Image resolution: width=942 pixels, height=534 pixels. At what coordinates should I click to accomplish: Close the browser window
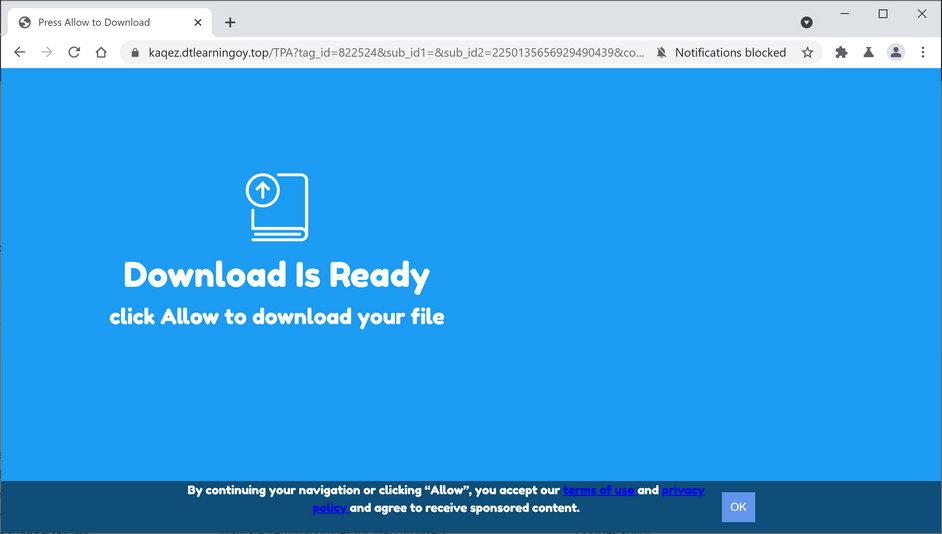(922, 13)
